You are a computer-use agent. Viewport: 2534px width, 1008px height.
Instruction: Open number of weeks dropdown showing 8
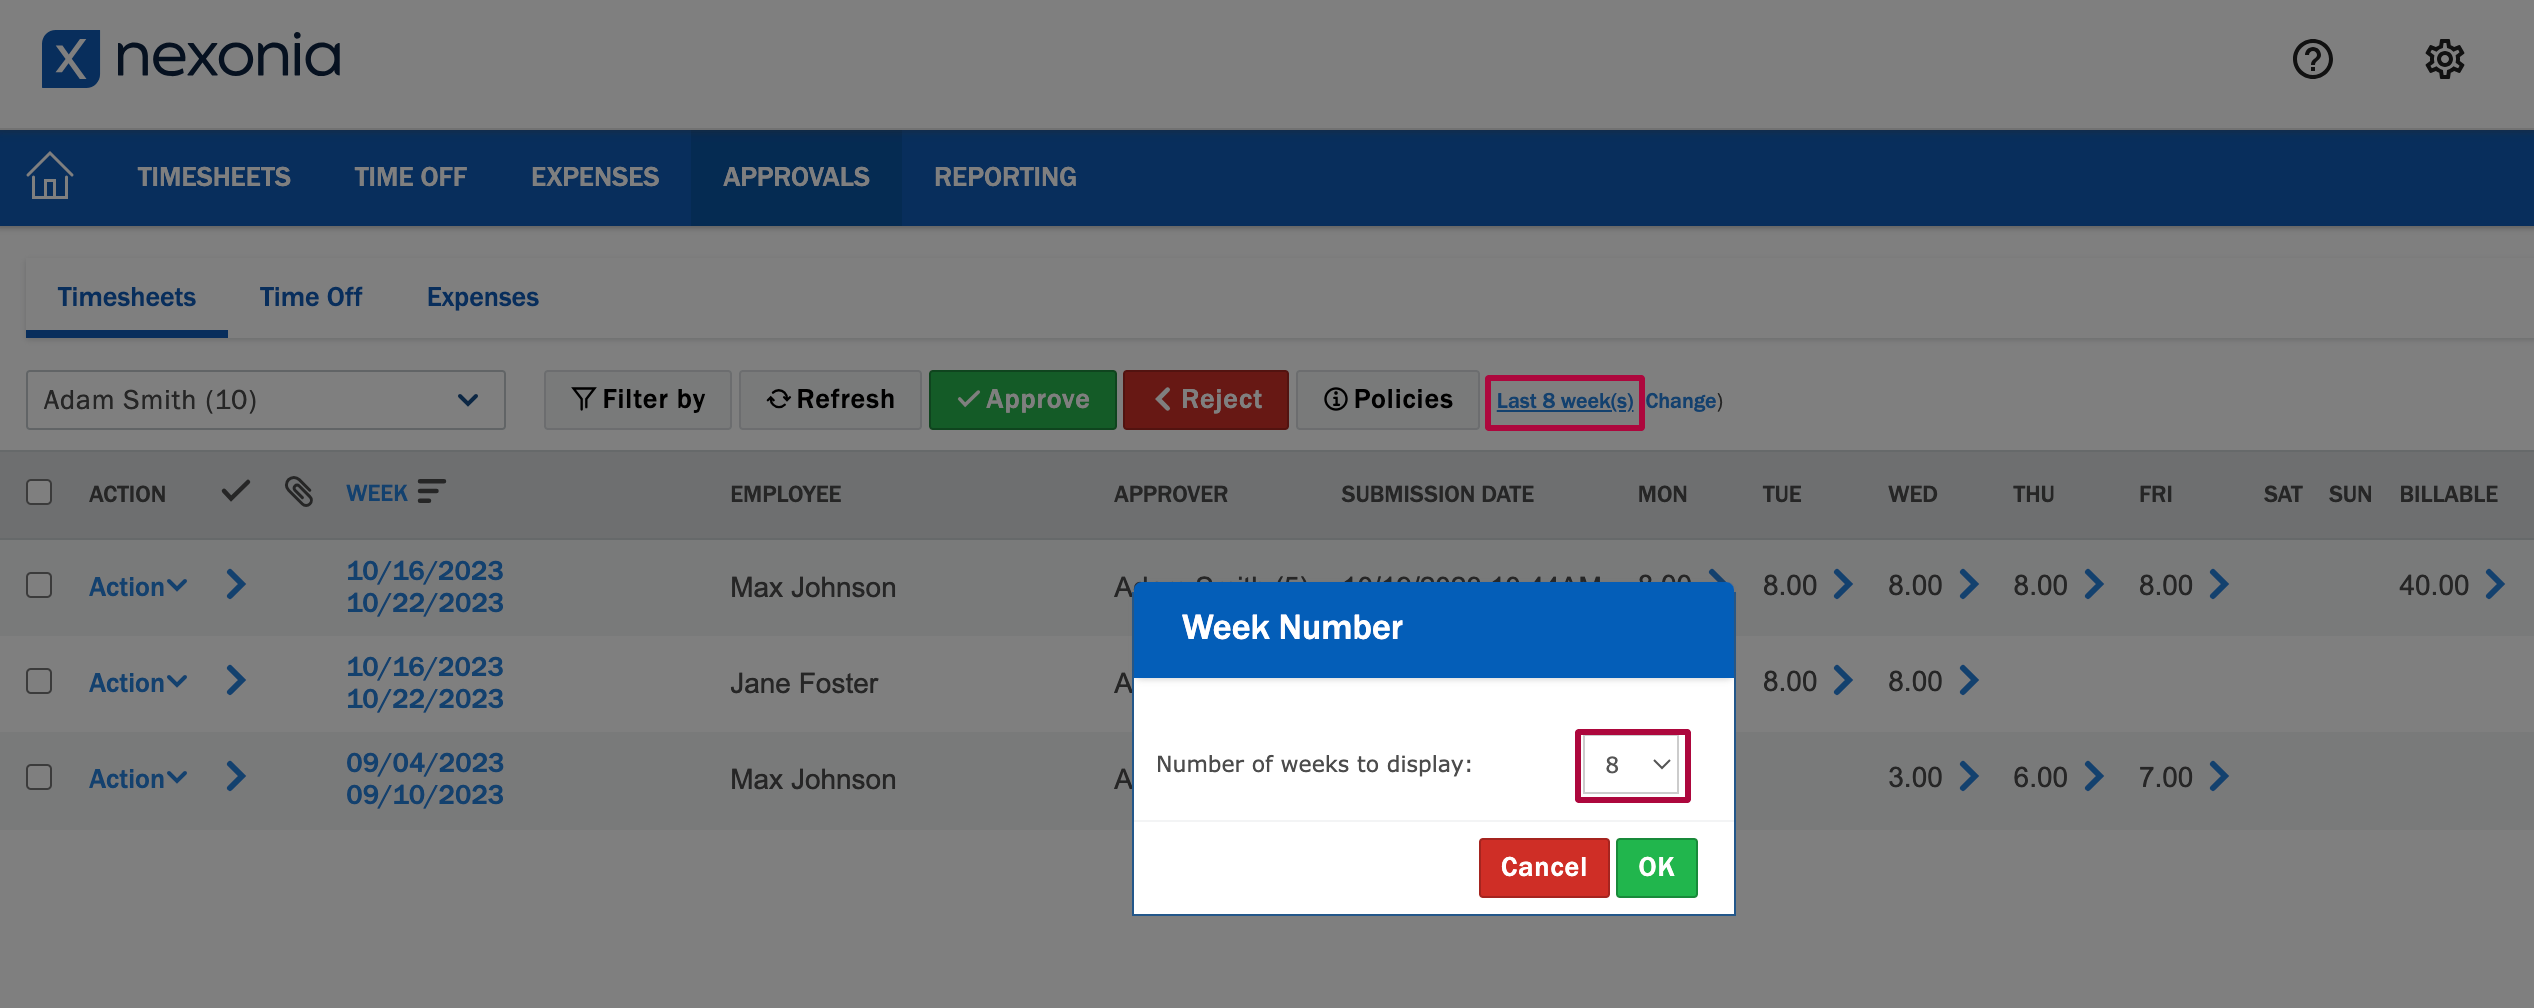click(1631, 765)
